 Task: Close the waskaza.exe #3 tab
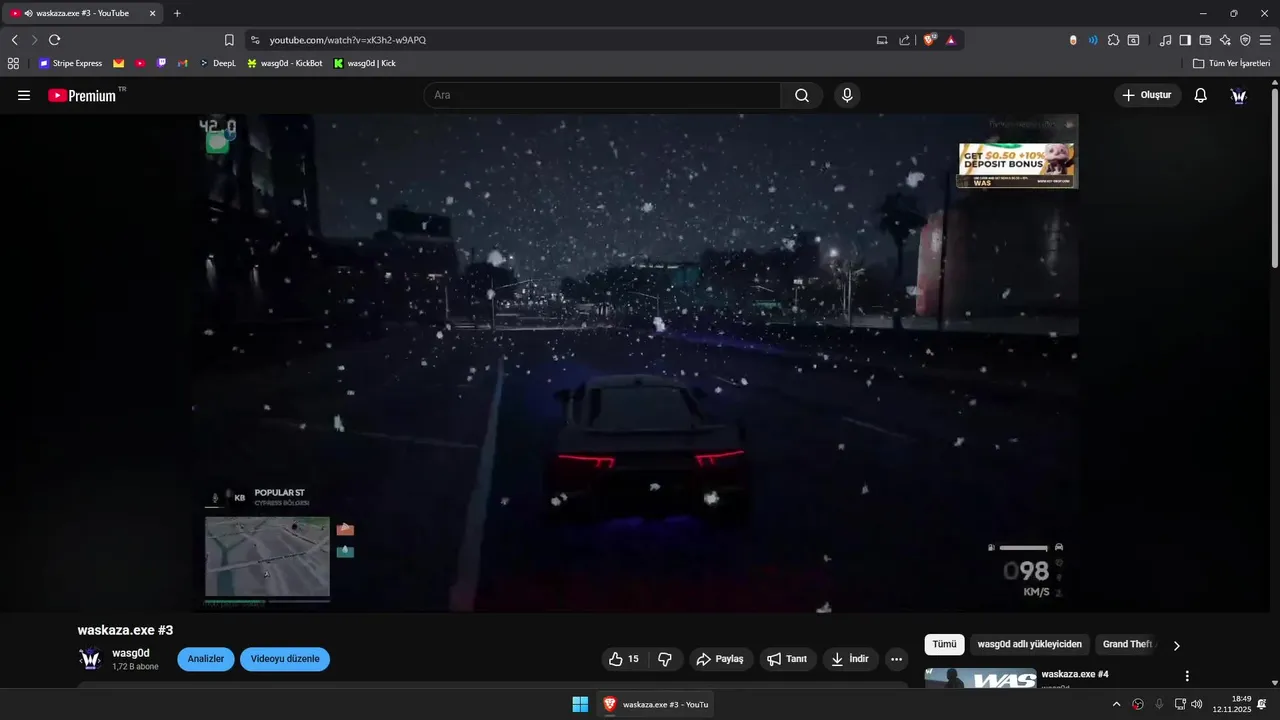click(152, 13)
